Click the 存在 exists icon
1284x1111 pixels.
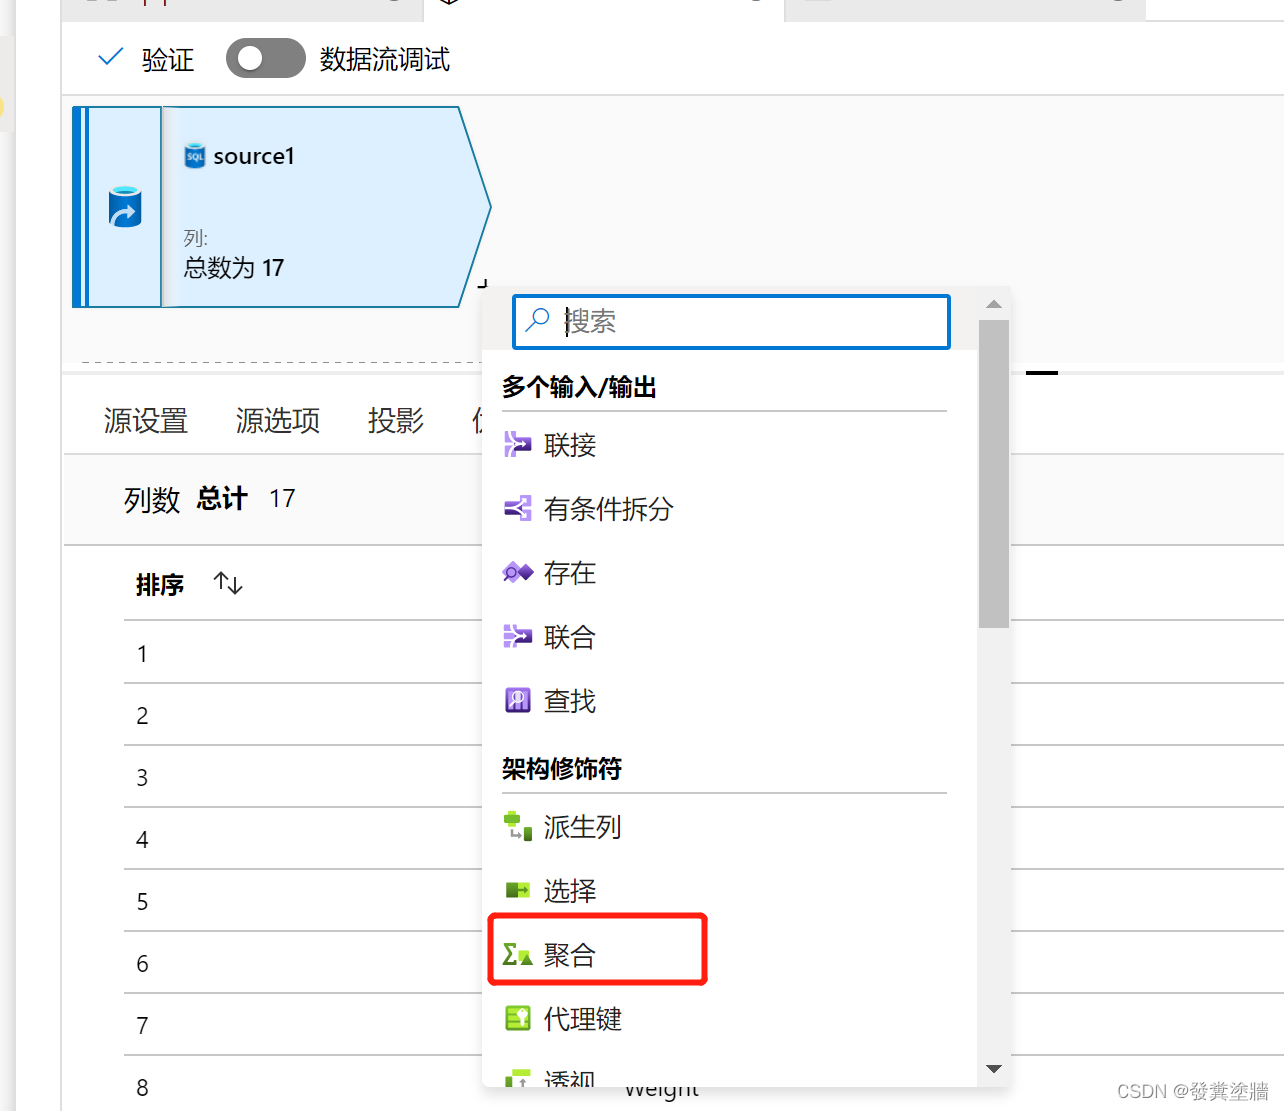[x=517, y=572]
